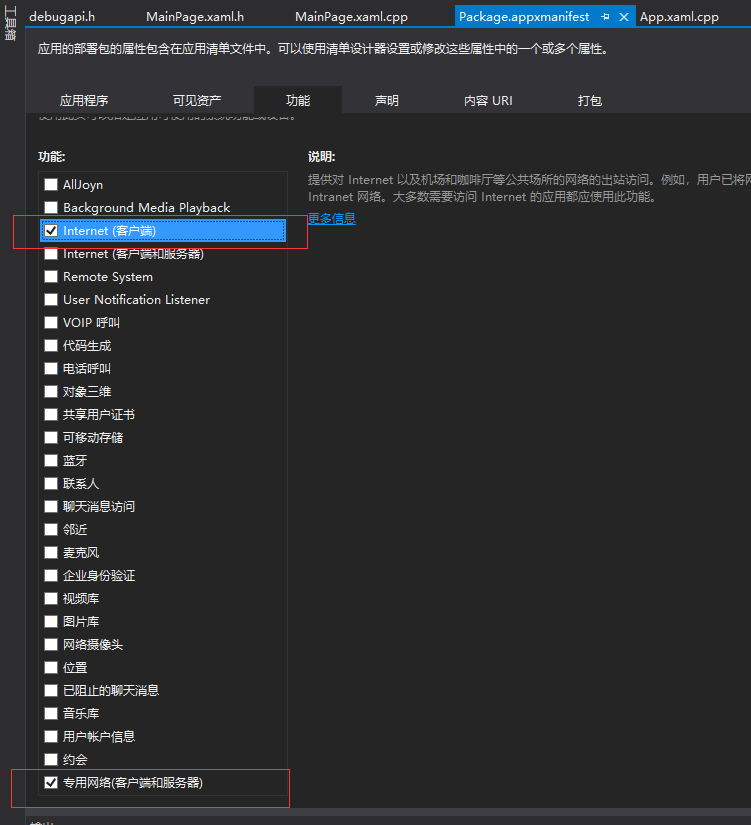Screen dimensions: 751x825
Task: Select the 内容 URI tab
Action: pyautogui.click(x=488, y=101)
